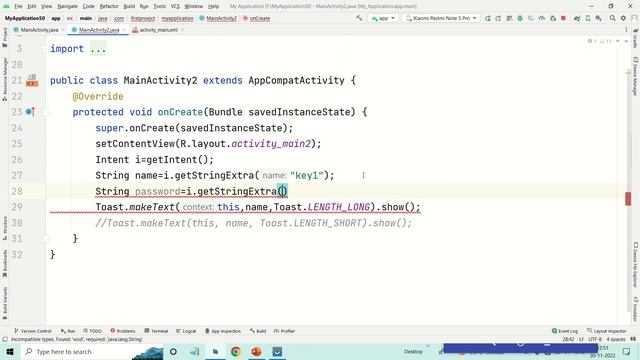Click MyApplication50 in the breadcrumb
640x360 pixels.
pyautogui.click(x=25, y=18)
